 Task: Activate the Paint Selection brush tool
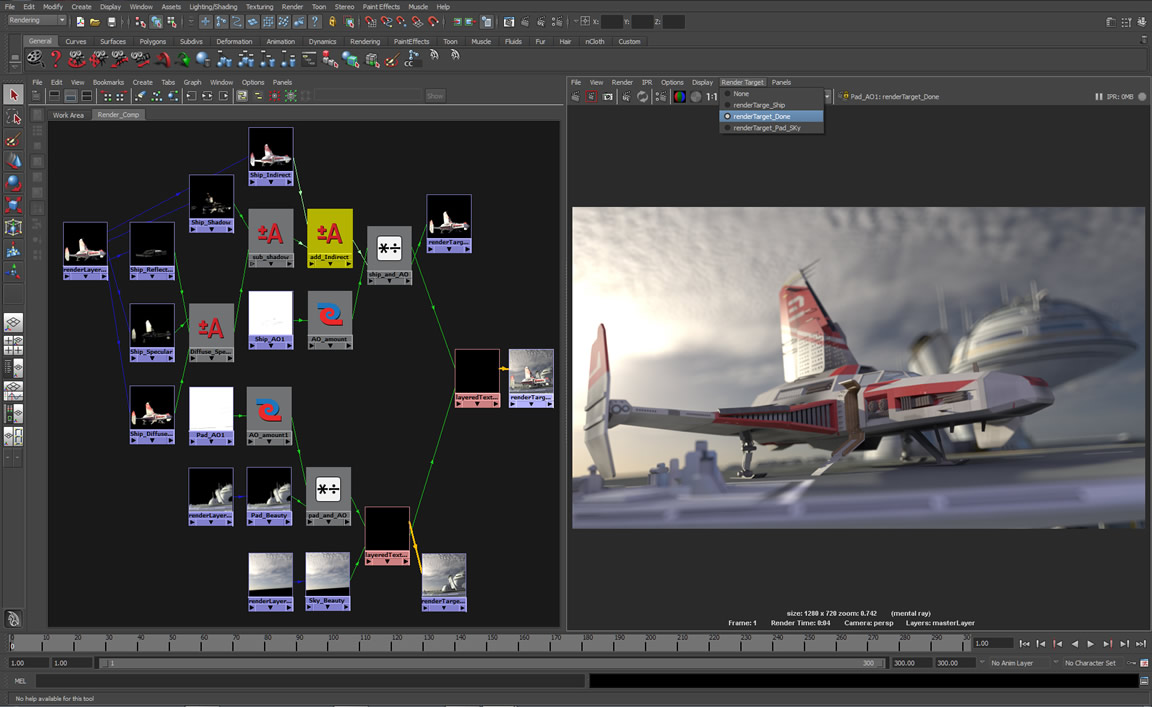coord(13,140)
